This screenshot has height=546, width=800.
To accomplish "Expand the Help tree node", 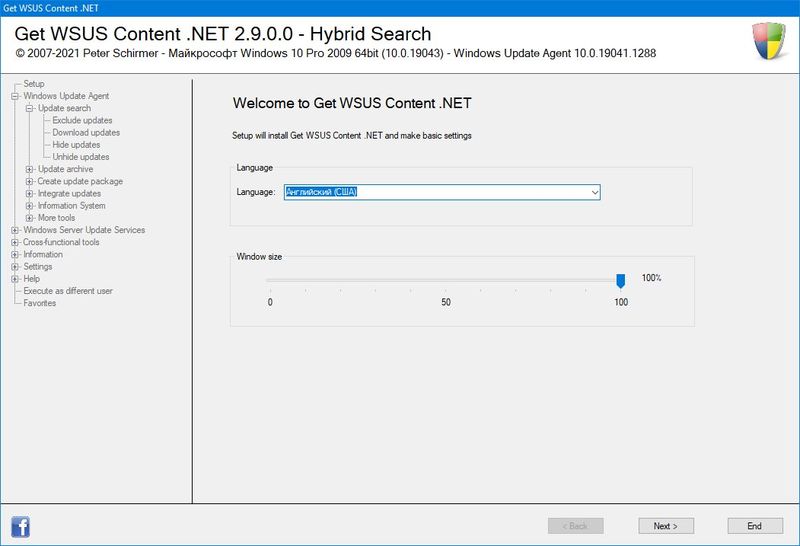I will [15, 279].
